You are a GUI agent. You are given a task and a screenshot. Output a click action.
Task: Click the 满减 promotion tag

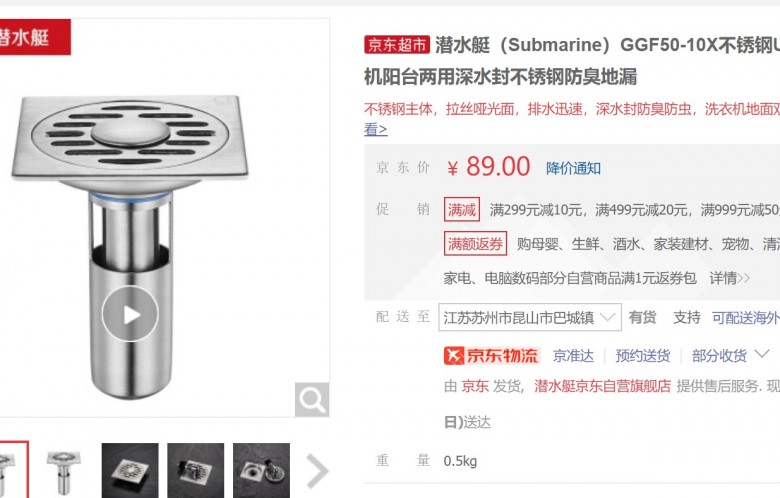462,209
